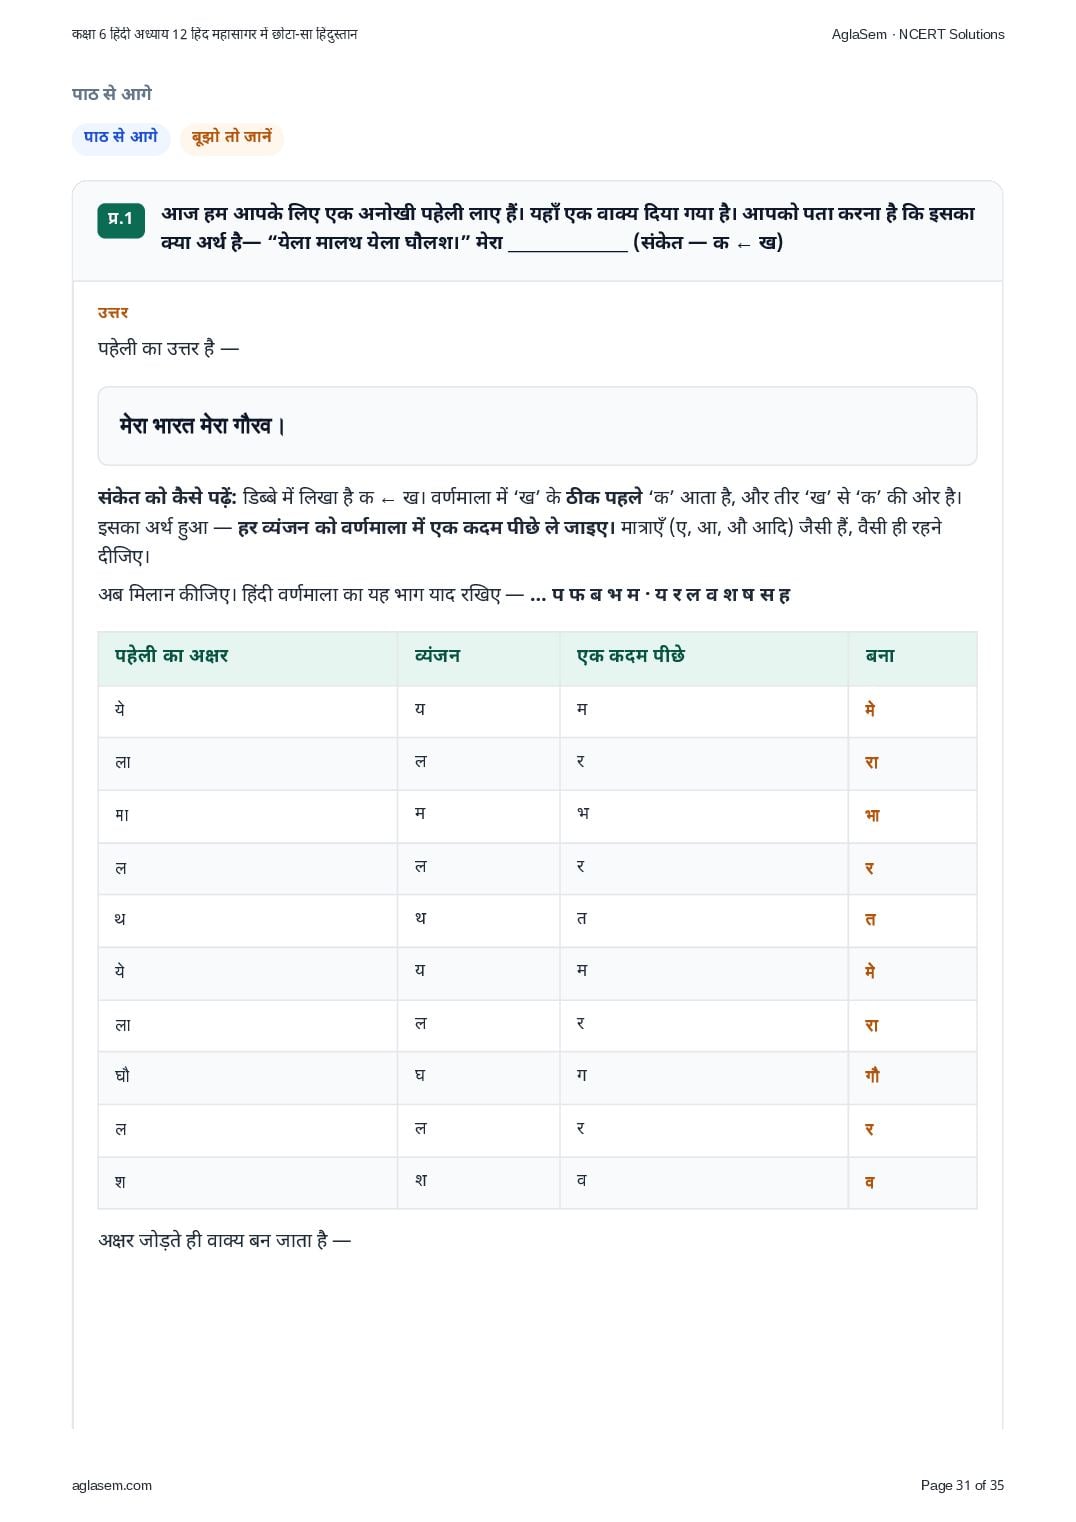Click the line 'अक्षर जोड़ते ही वाक्य बन जाता है'
The height and width of the screenshot is (1522, 1076).
(224, 1241)
